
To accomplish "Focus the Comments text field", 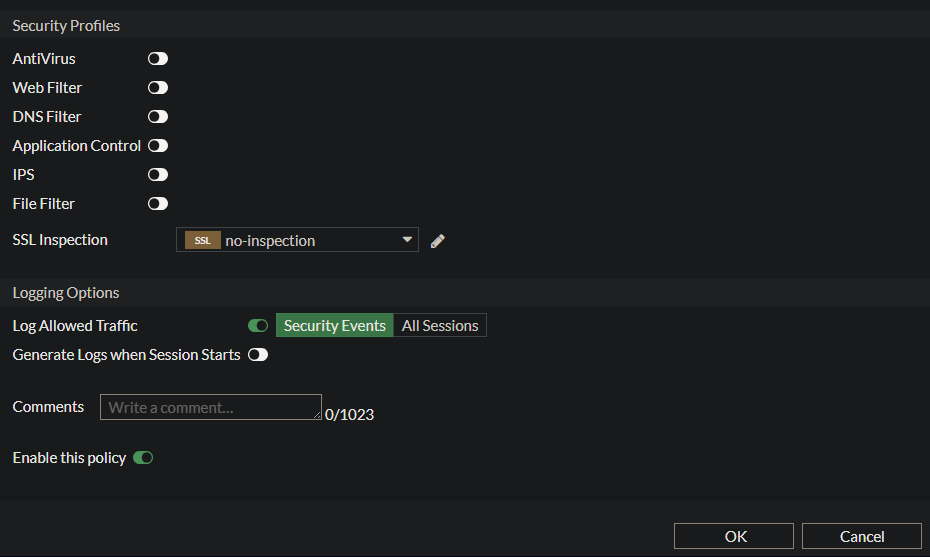I will pyautogui.click(x=210, y=407).
